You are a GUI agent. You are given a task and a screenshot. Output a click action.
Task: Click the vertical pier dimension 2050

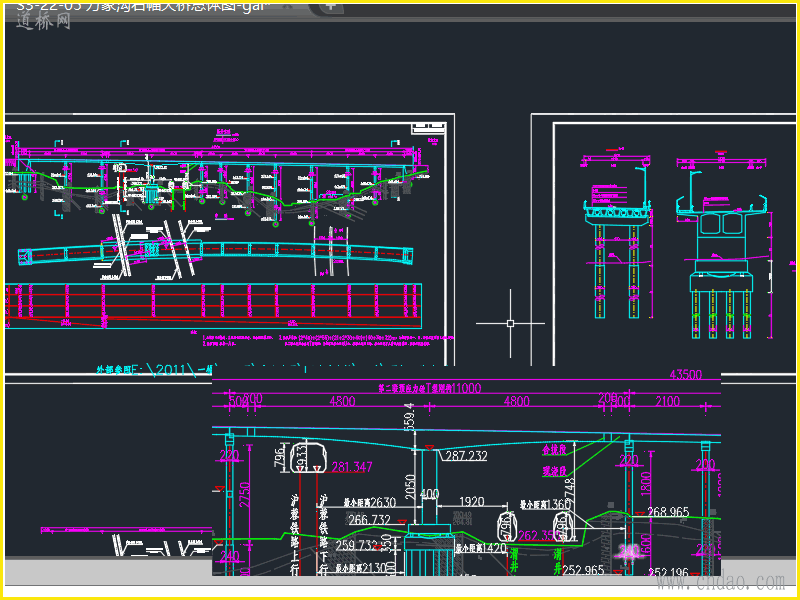[412, 487]
